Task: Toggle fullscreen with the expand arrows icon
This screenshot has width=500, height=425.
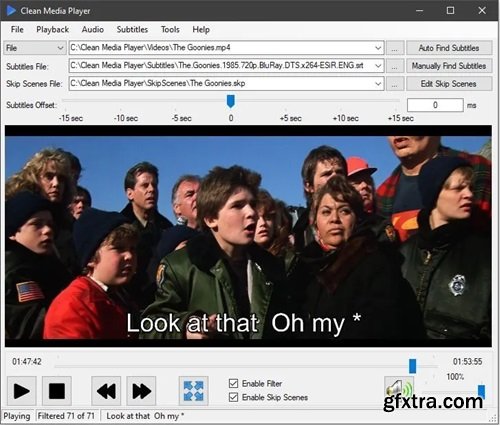Action: click(194, 391)
